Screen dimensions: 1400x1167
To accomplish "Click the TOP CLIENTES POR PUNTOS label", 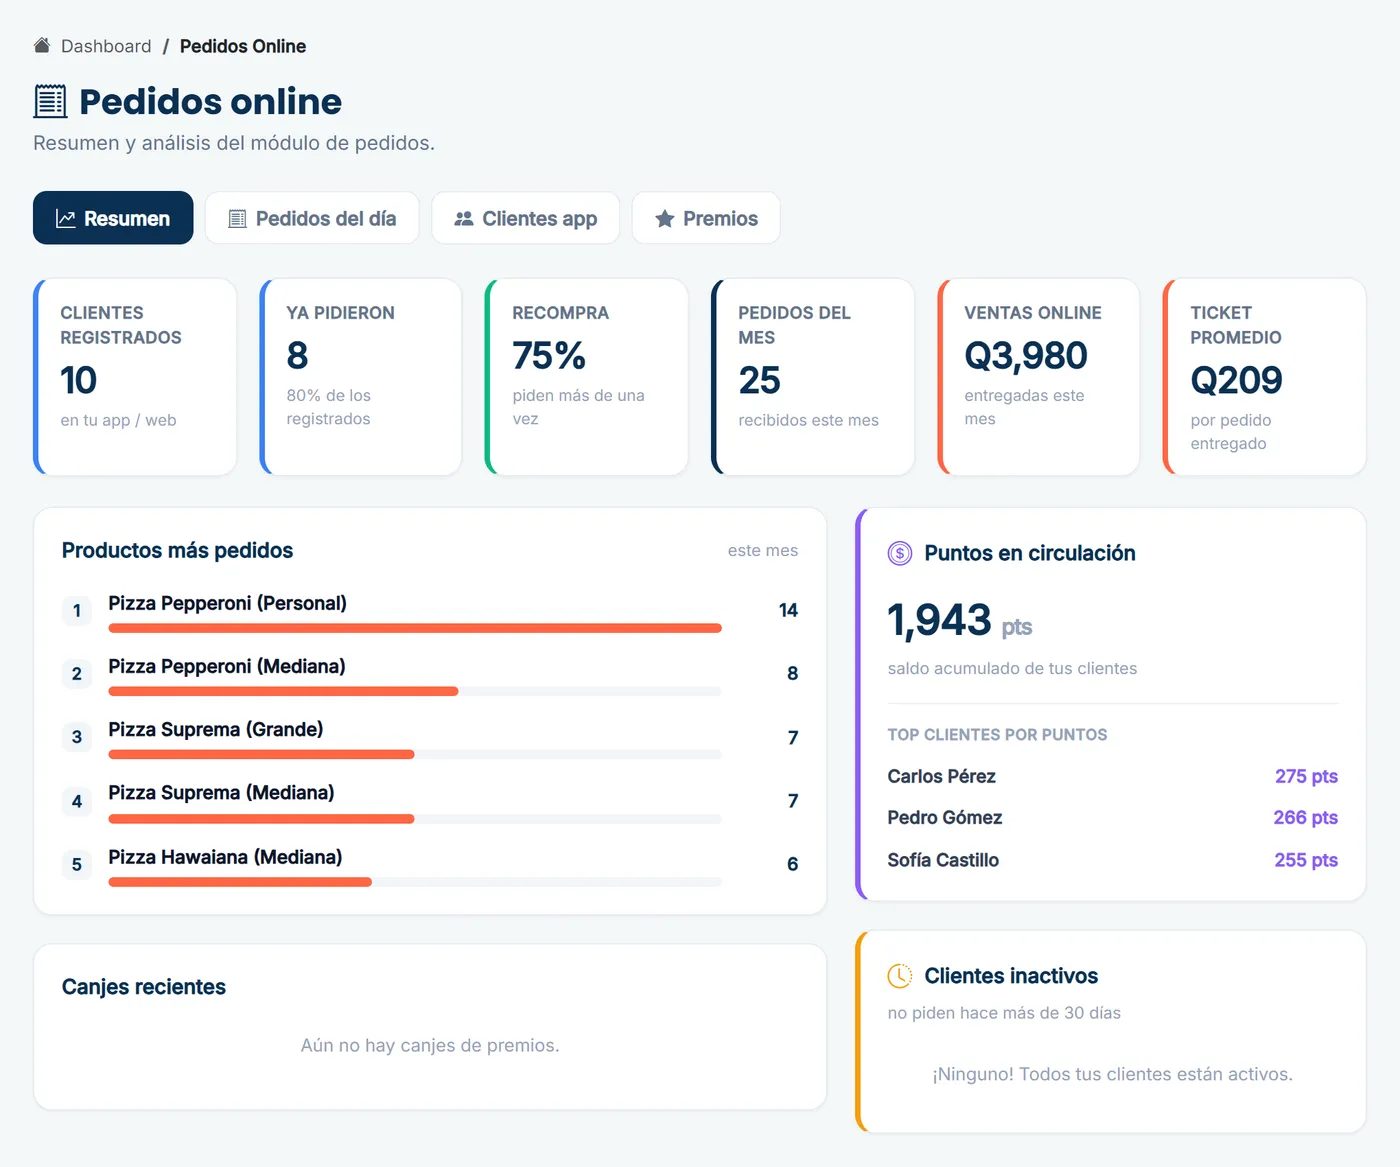I will [x=997, y=734].
